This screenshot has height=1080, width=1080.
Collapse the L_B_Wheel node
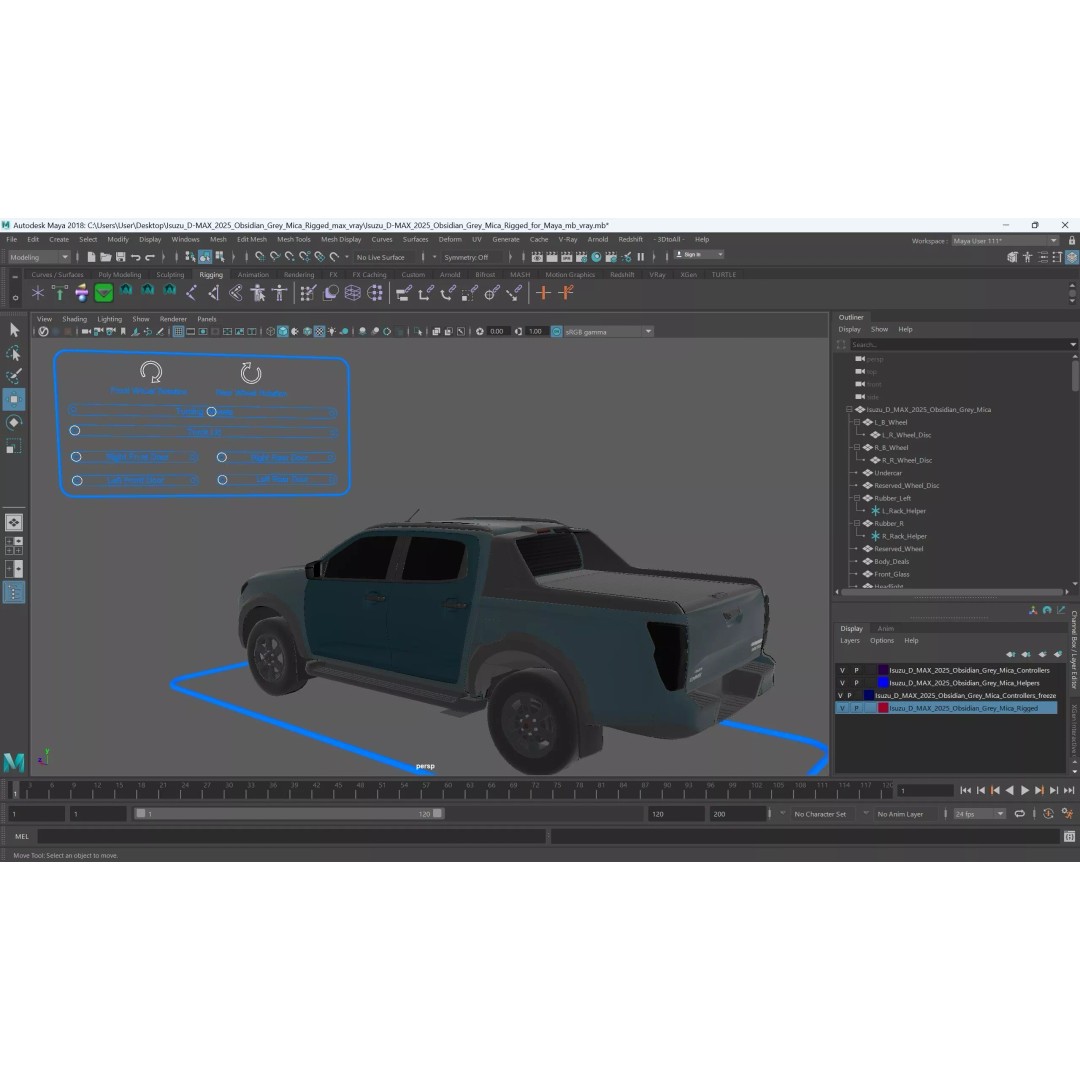coord(857,422)
